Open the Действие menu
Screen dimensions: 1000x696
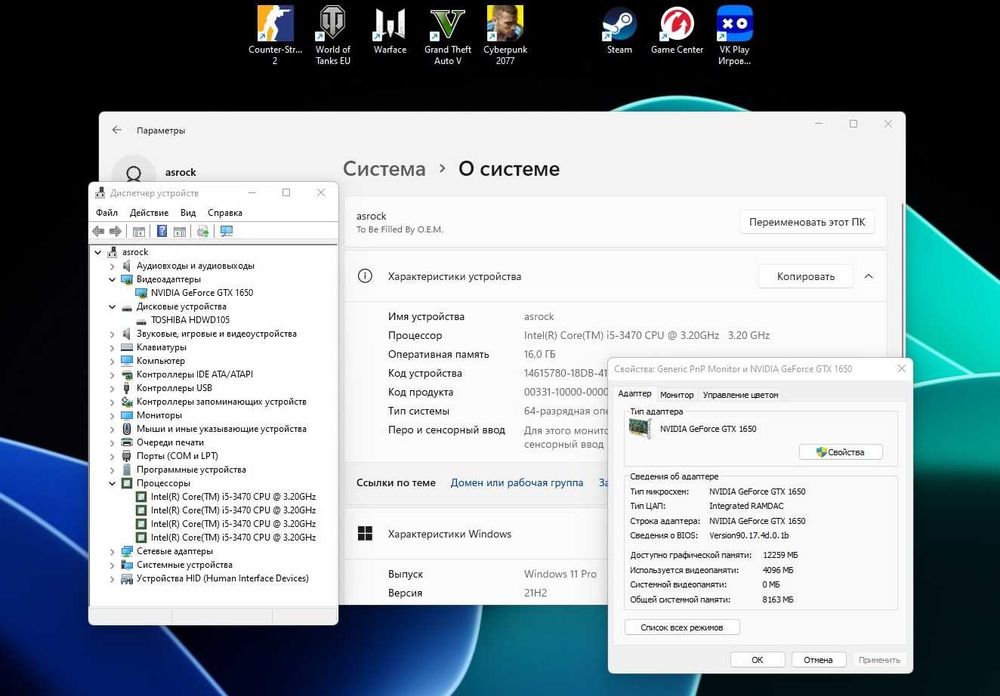pyautogui.click(x=149, y=212)
